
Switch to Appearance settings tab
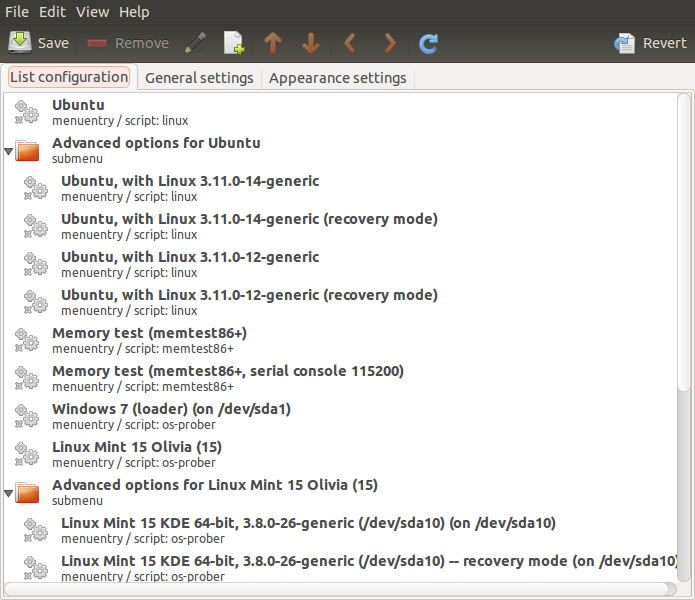click(337, 78)
